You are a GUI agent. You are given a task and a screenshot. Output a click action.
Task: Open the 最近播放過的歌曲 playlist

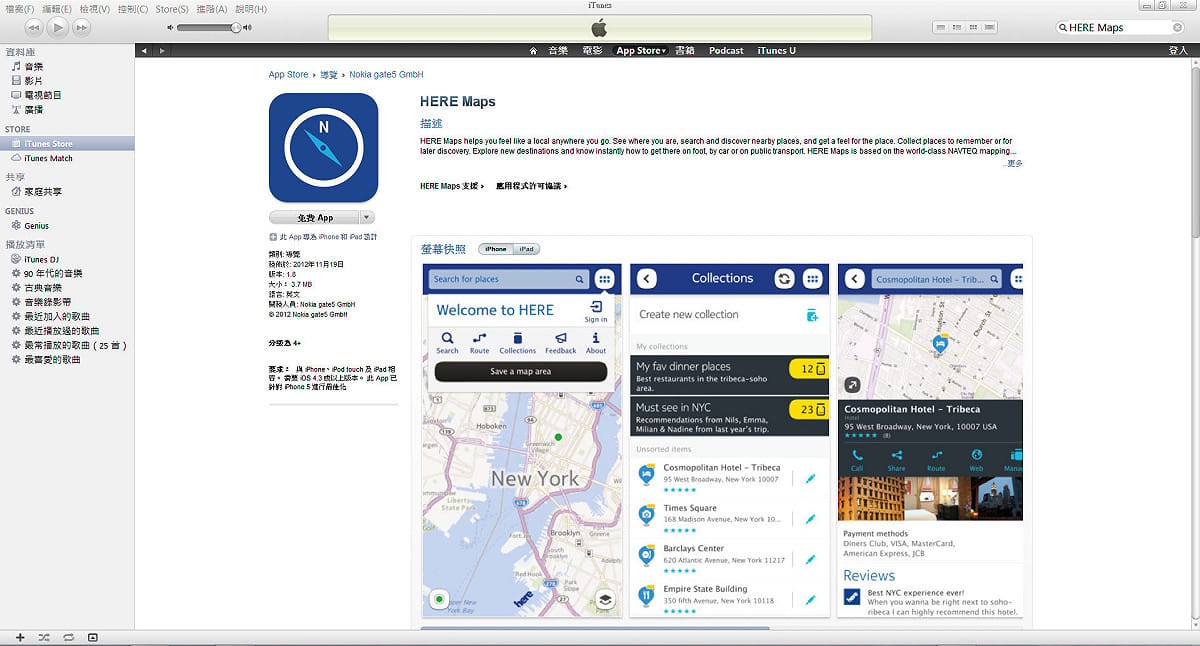(x=61, y=330)
